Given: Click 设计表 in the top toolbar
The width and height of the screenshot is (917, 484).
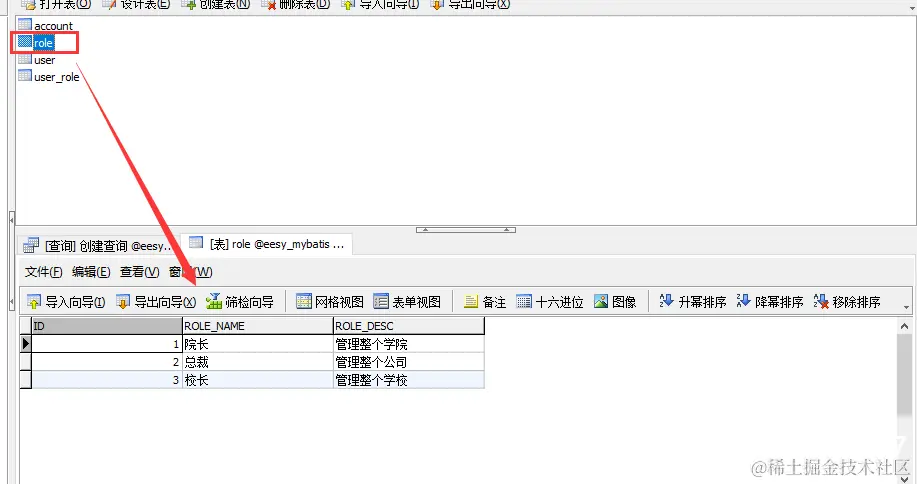Looking at the screenshot, I should (x=136, y=5).
